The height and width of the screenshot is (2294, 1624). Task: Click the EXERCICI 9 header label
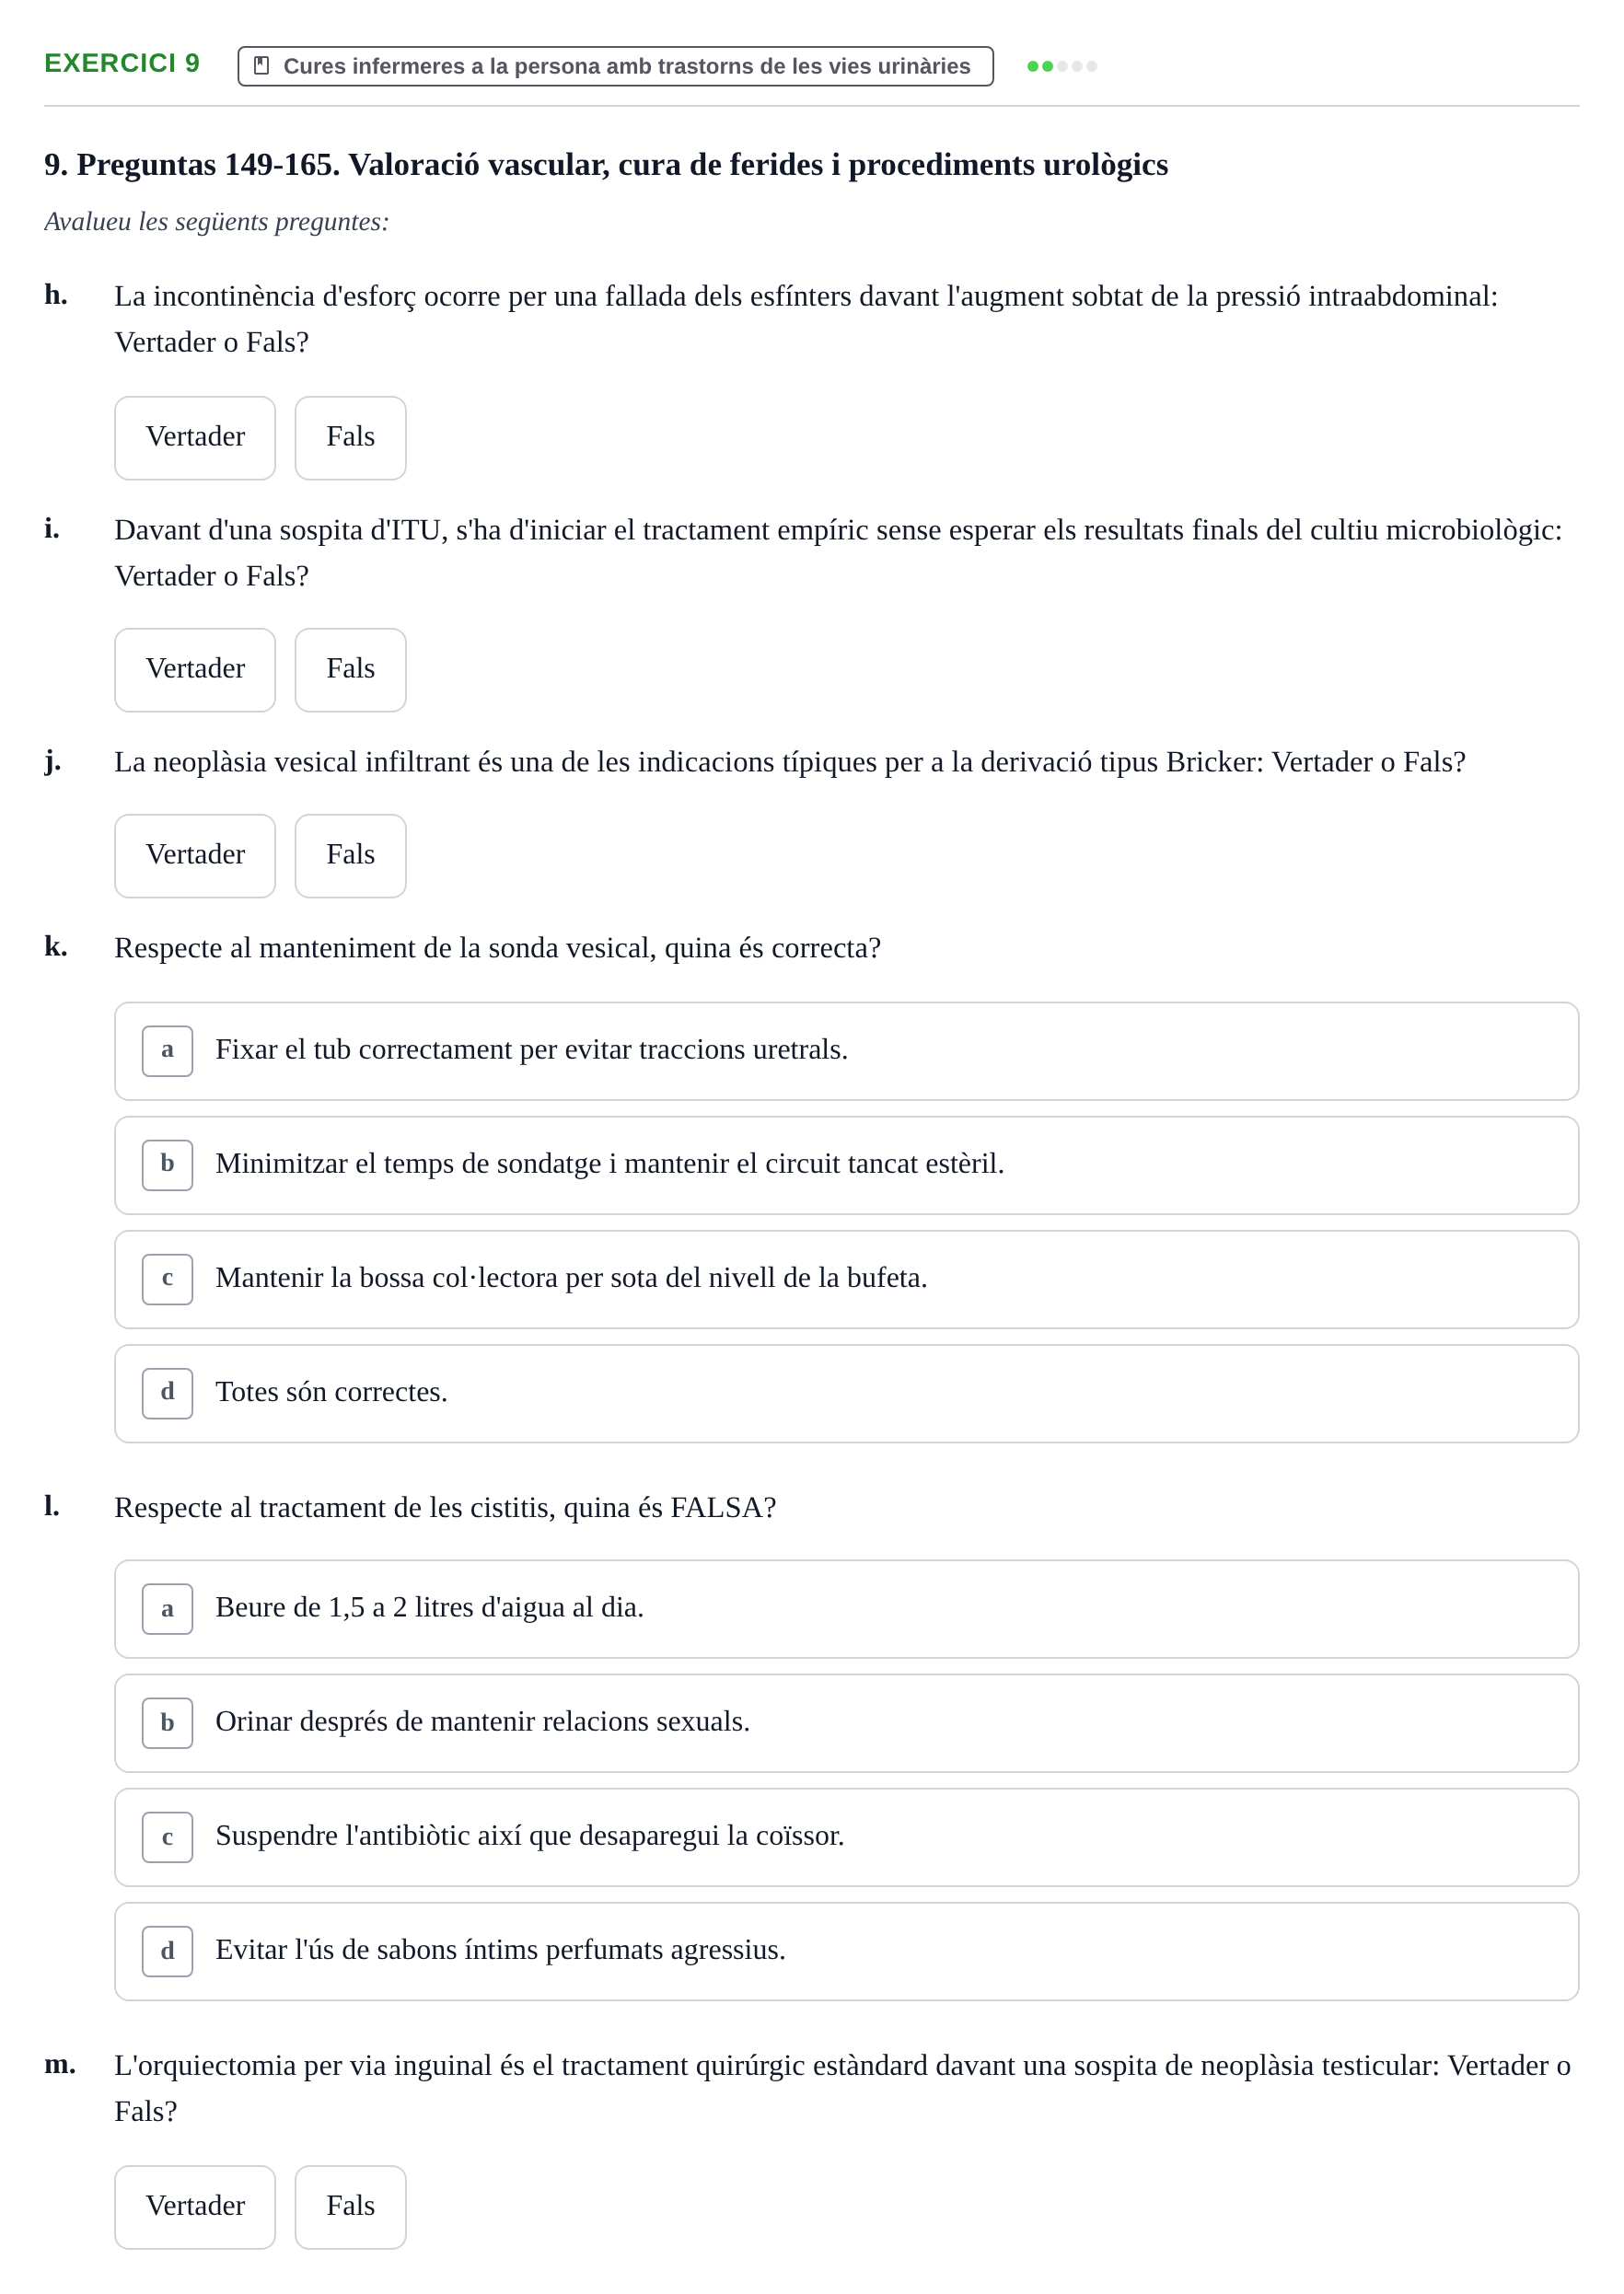[x=122, y=63]
